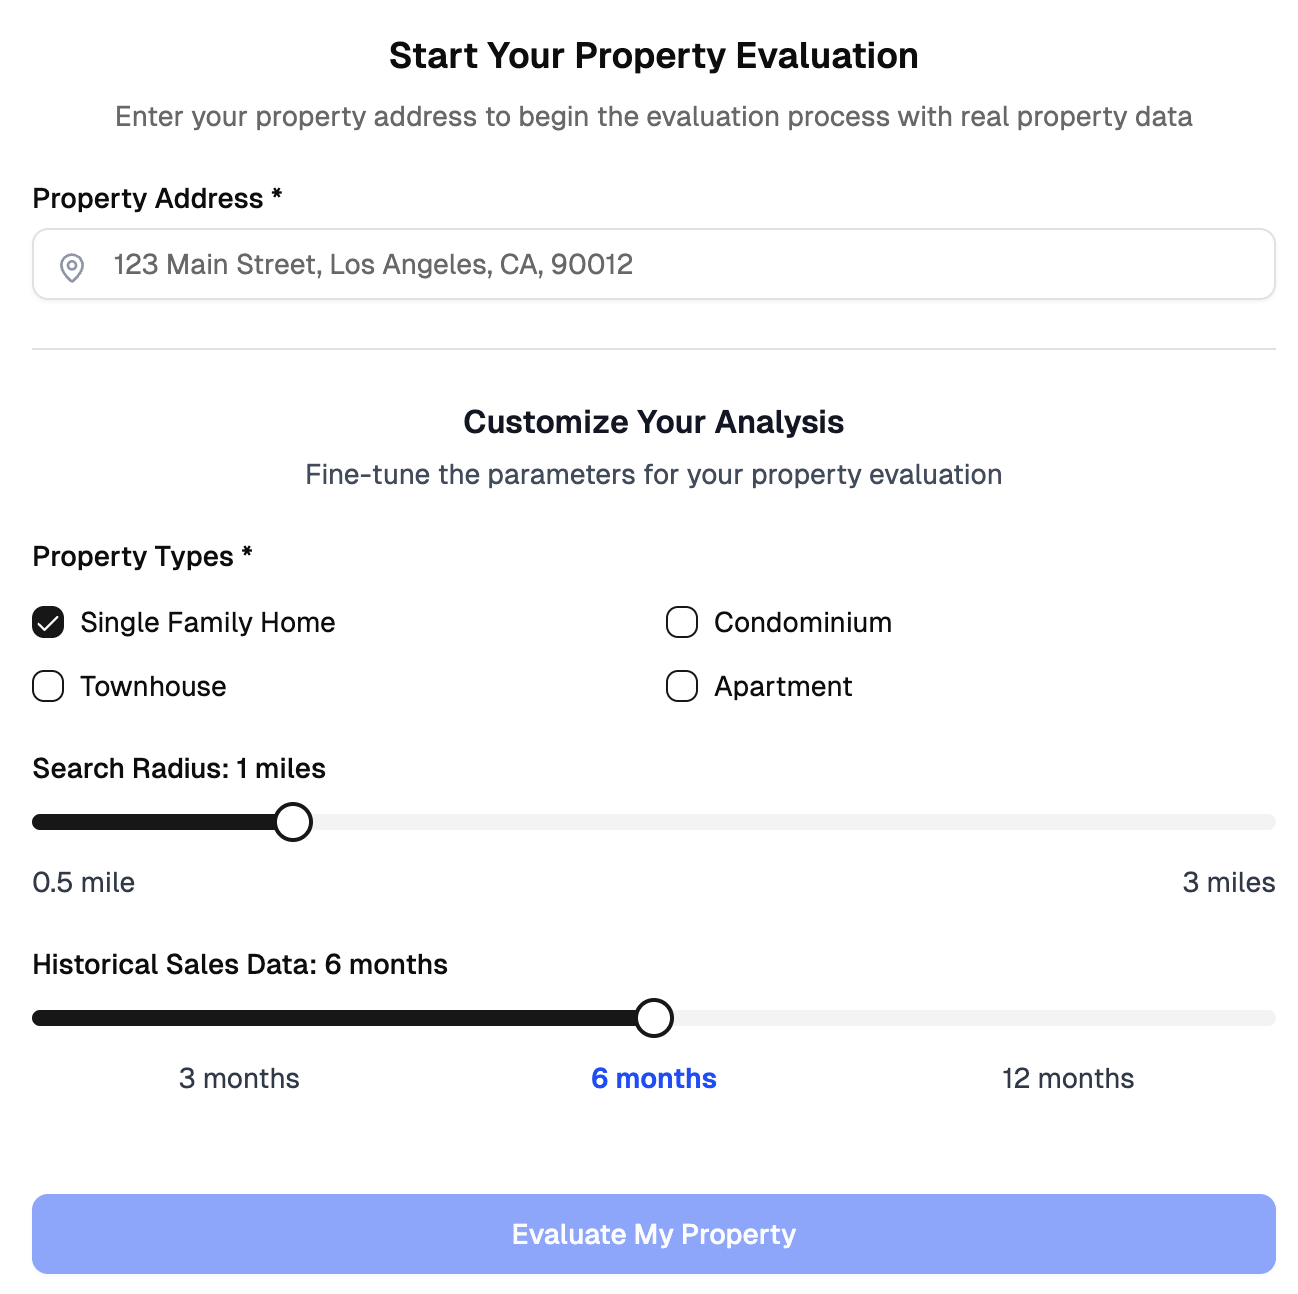
Task: Check the Townhouse property type
Action: coord(47,686)
